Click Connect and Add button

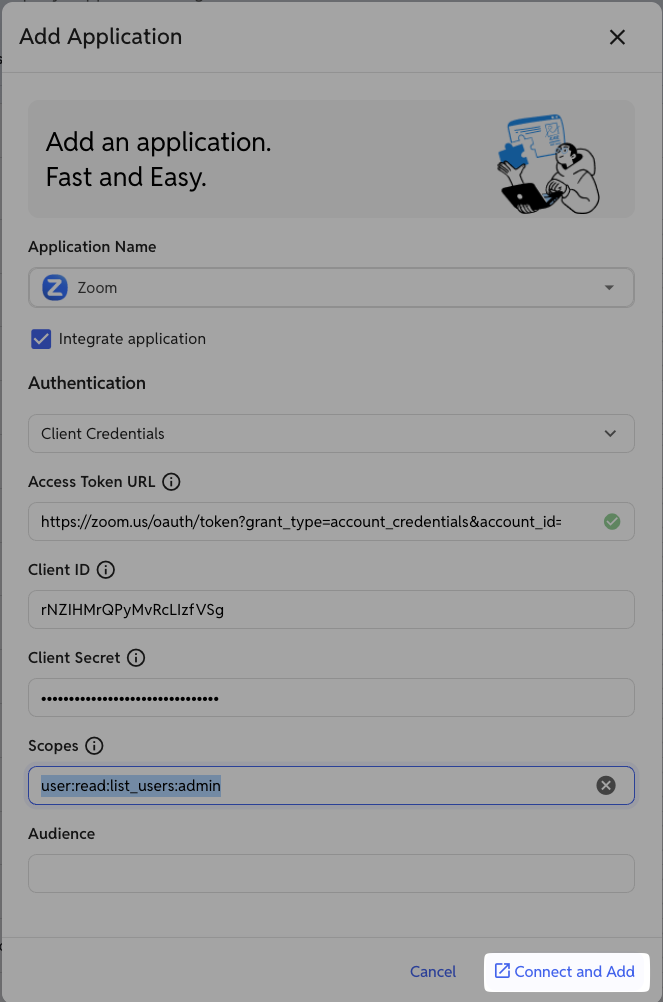[x=567, y=972]
